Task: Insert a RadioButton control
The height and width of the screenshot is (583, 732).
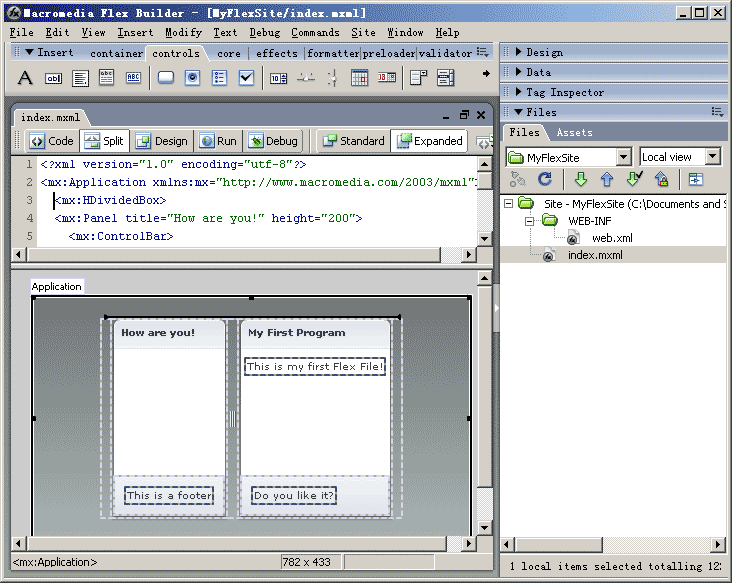Action: click(192, 77)
